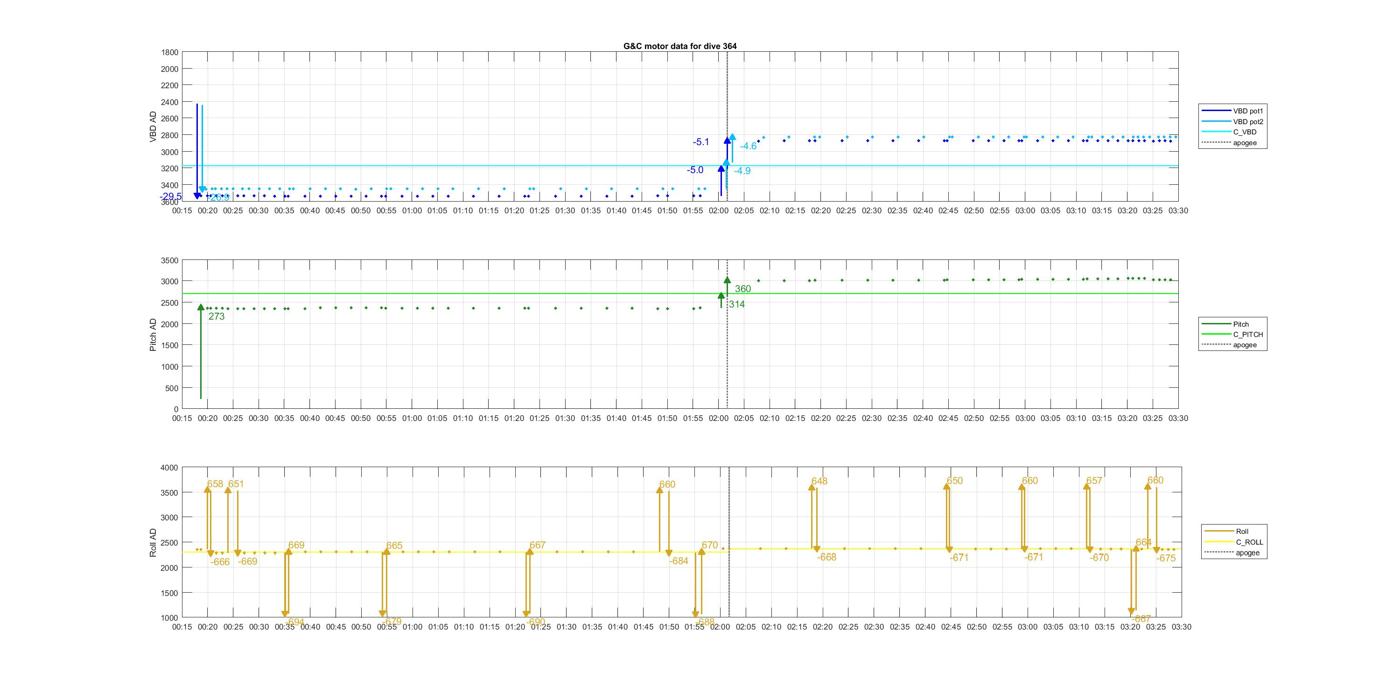Click the '-670' roll annotation
Image resolution: width=1400 pixels, height=693 pixels.
(1099, 558)
